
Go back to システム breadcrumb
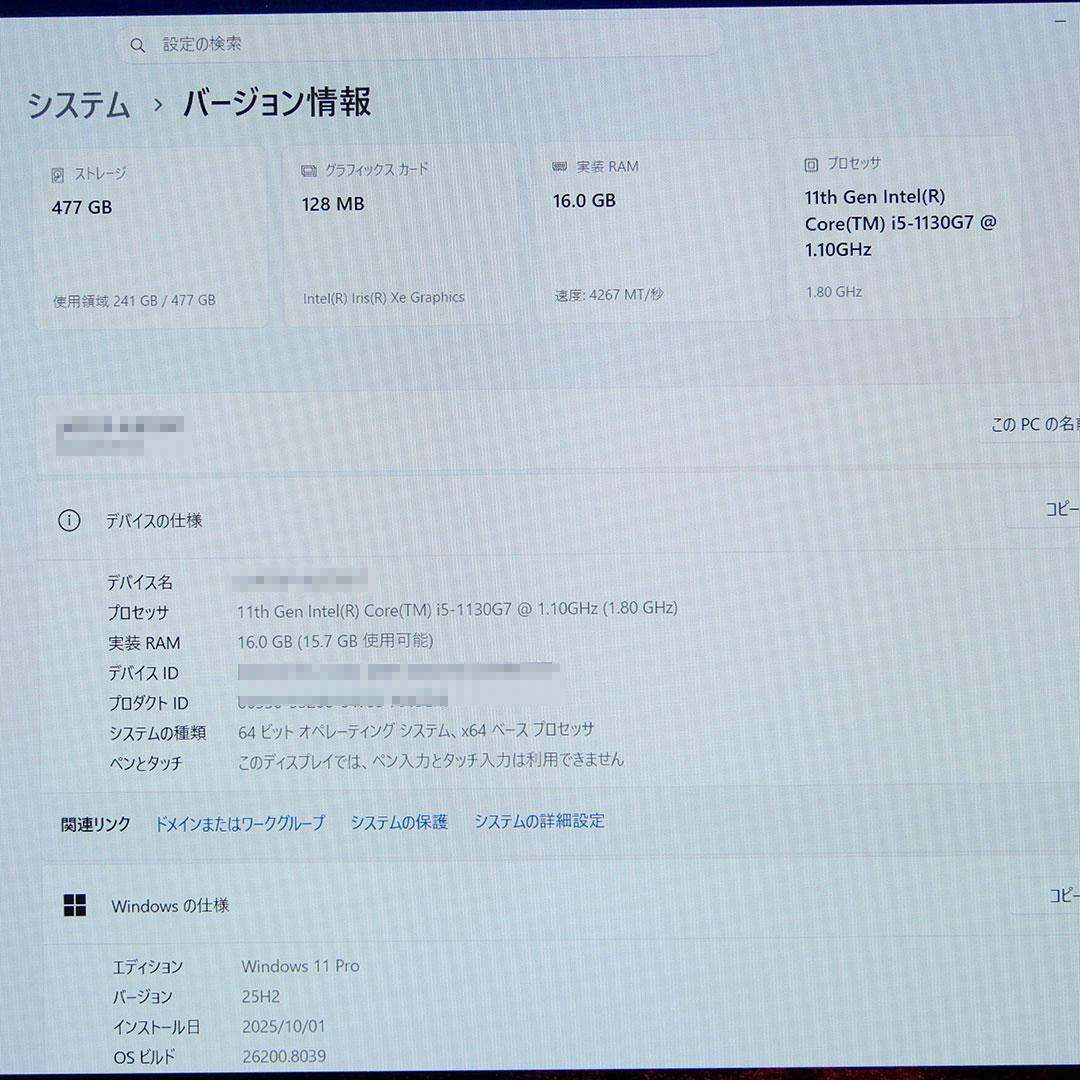79,105
